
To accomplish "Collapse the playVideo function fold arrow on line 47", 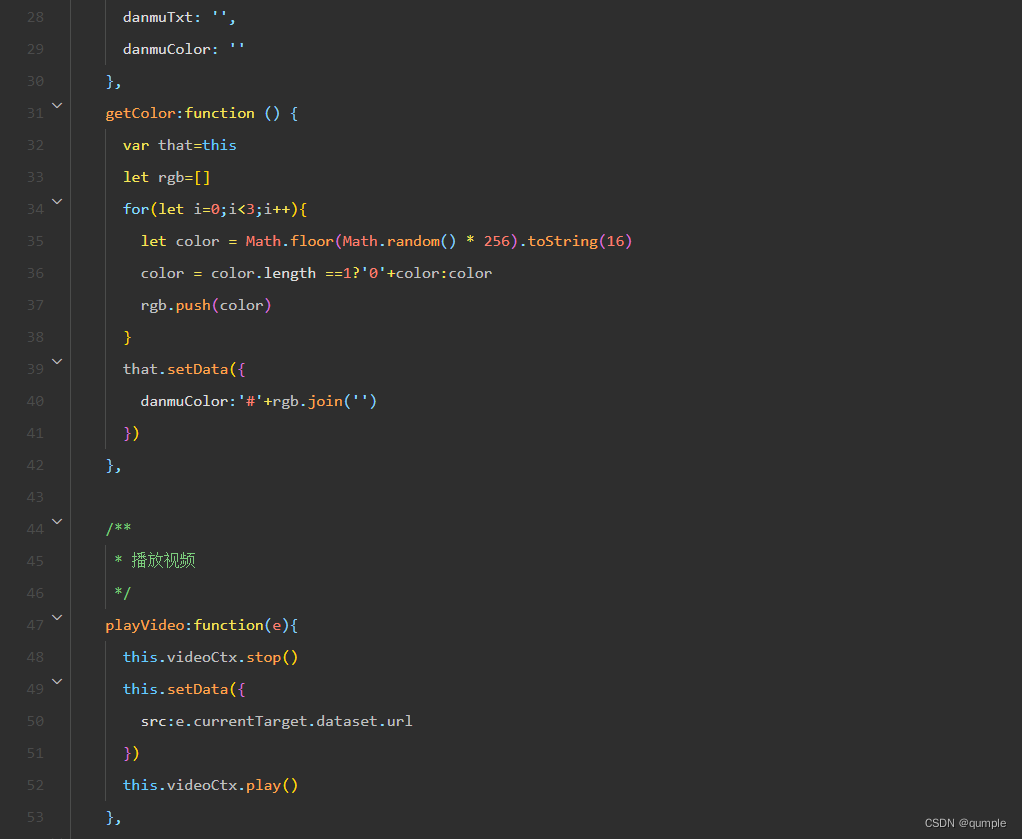I will (x=57, y=617).
